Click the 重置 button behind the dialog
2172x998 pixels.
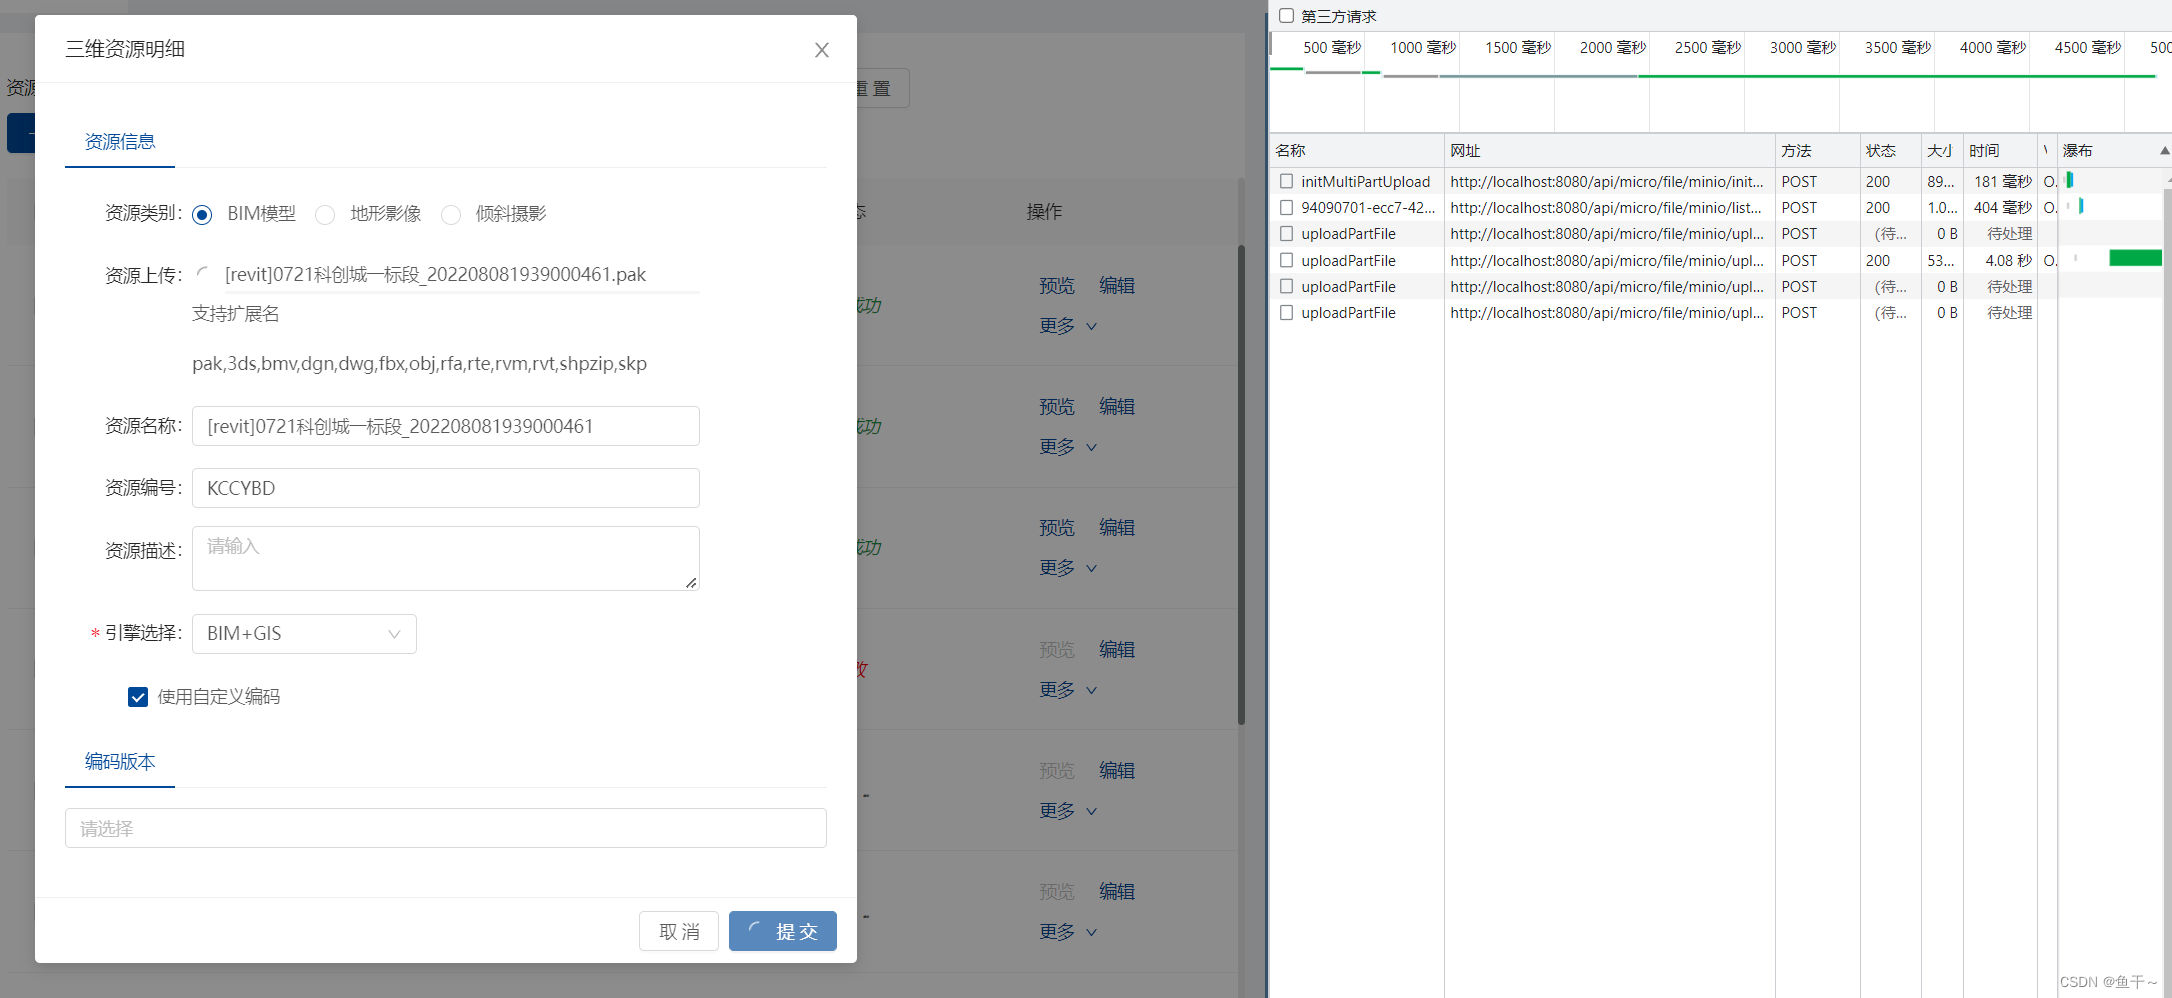click(x=882, y=88)
